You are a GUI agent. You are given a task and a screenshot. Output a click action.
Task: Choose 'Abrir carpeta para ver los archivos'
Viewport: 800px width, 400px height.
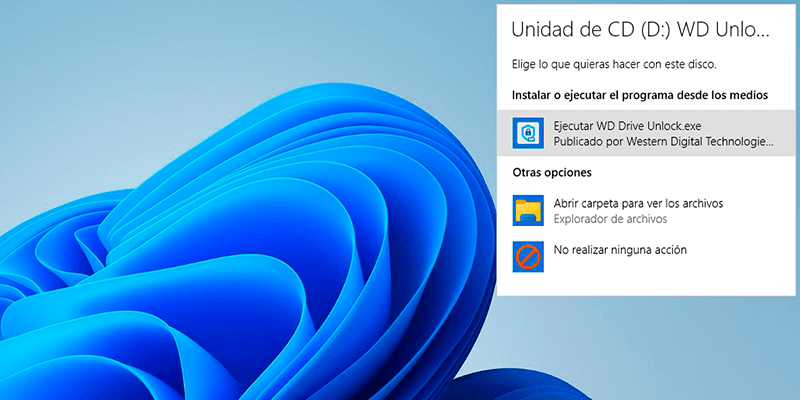coord(646,210)
